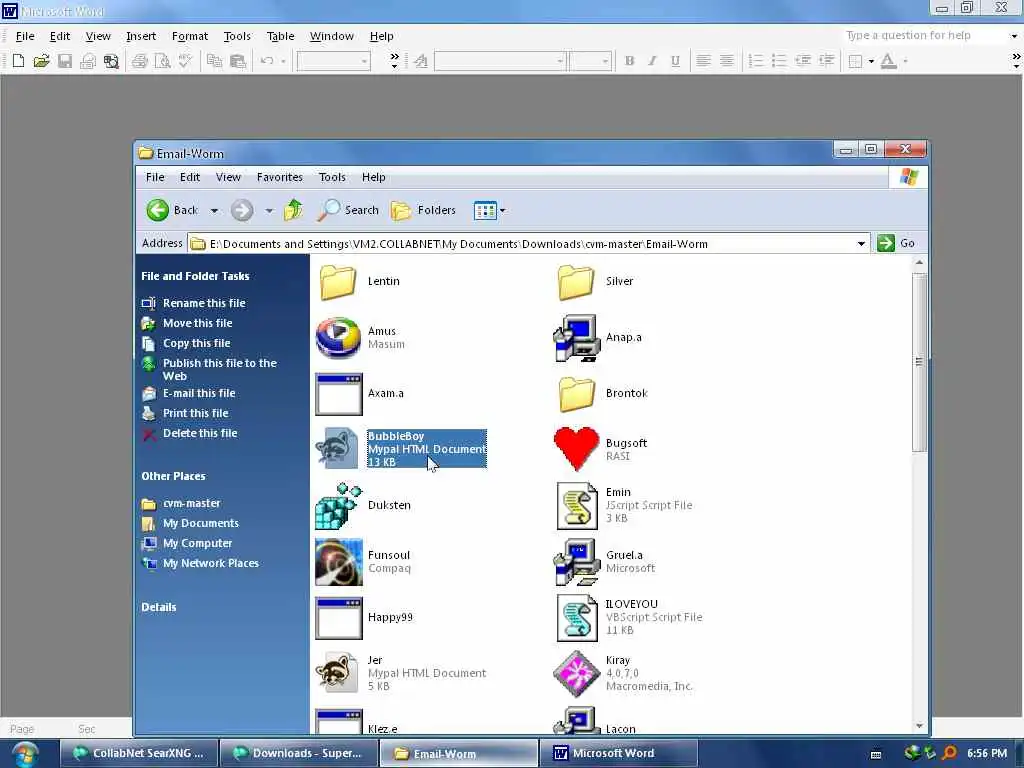Select the Kiray Macromedia icon
1024x768 pixels.
tap(576, 674)
